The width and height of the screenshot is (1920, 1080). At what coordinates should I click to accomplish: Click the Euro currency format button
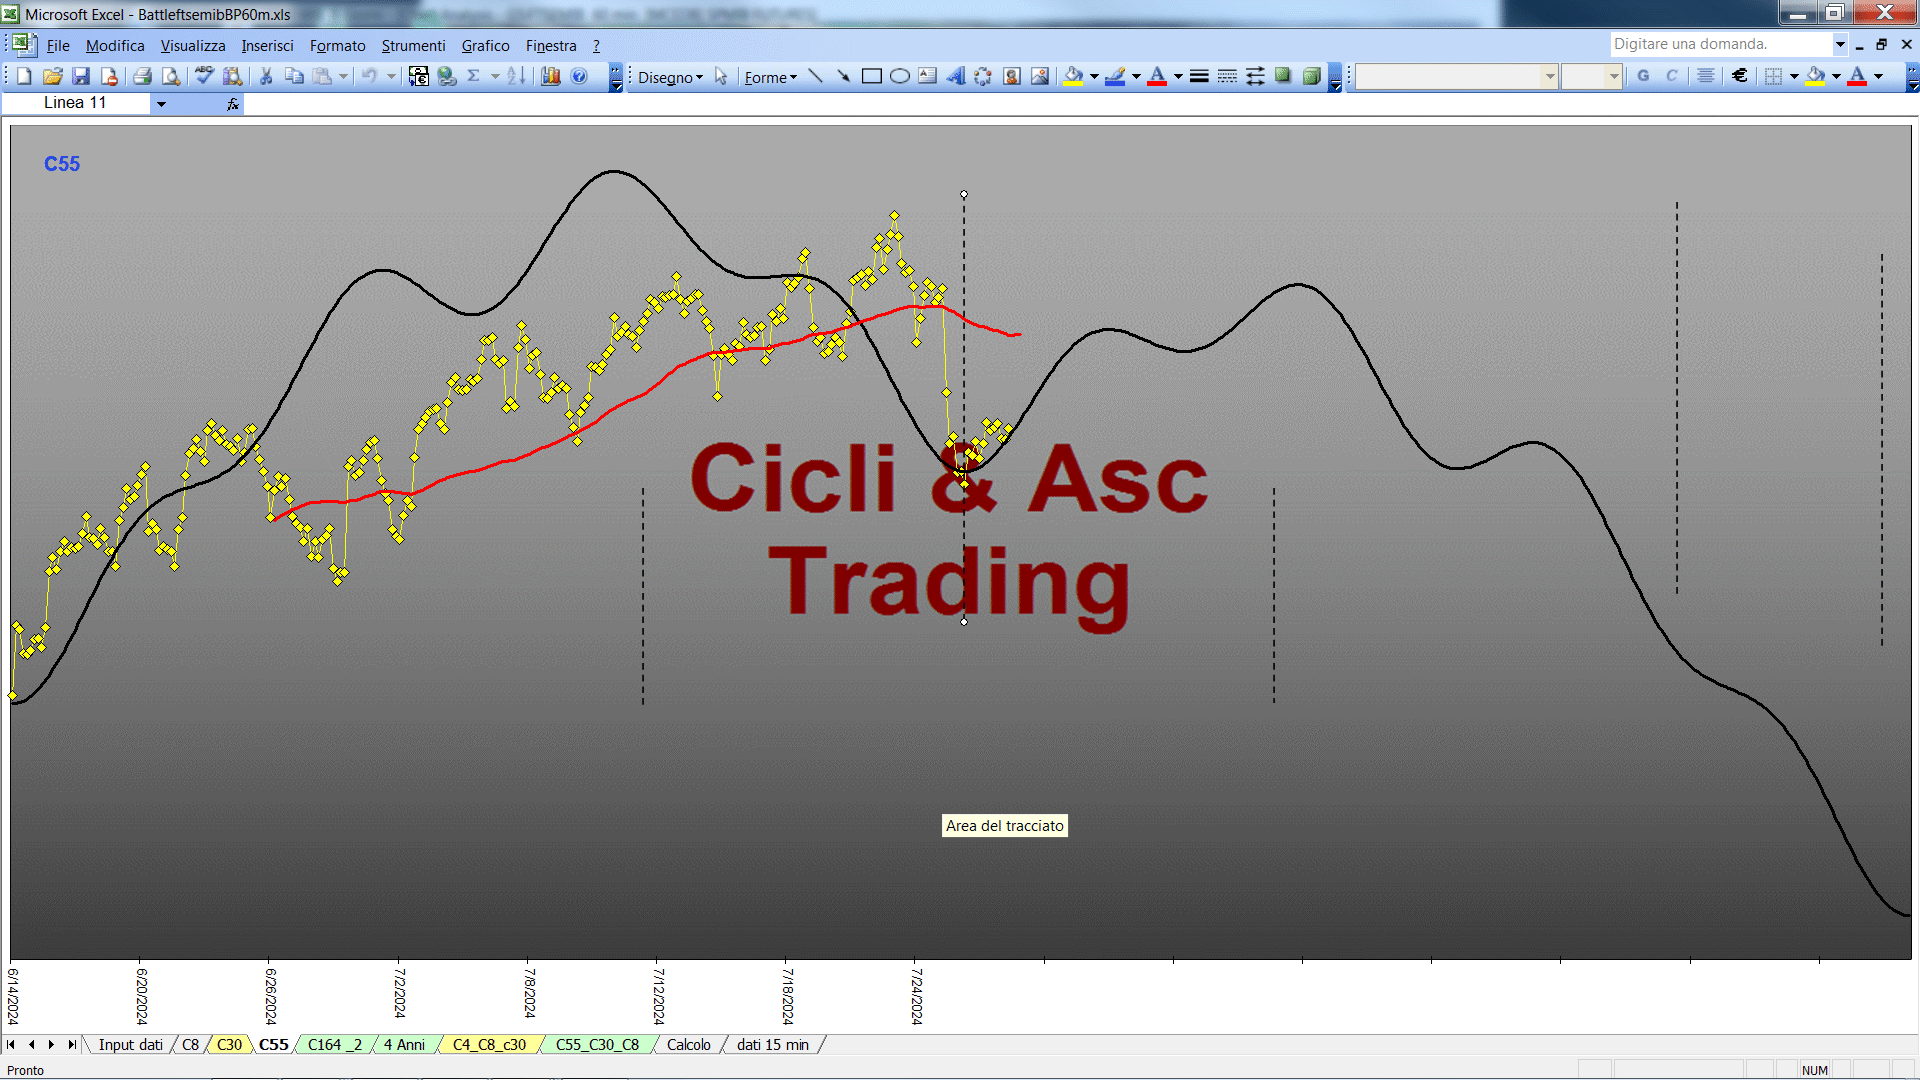pyautogui.click(x=1740, y=76)
